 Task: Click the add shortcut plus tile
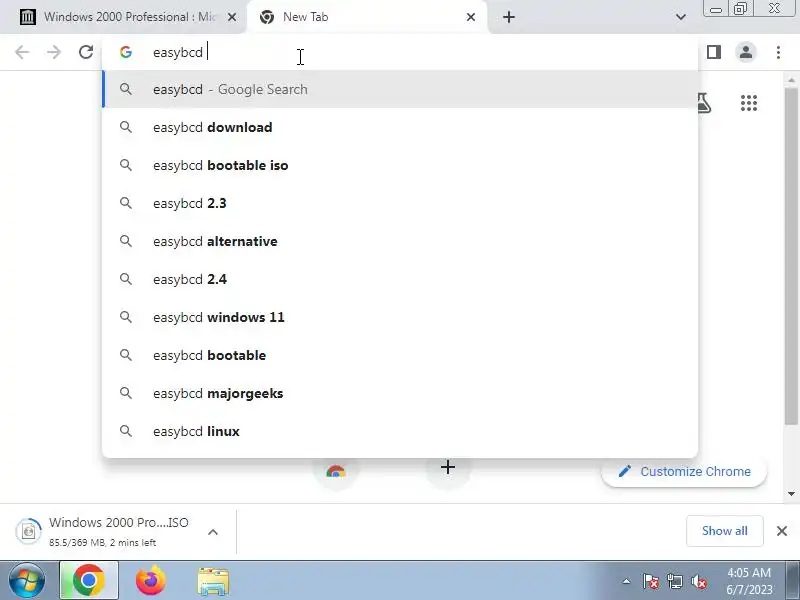447,467
